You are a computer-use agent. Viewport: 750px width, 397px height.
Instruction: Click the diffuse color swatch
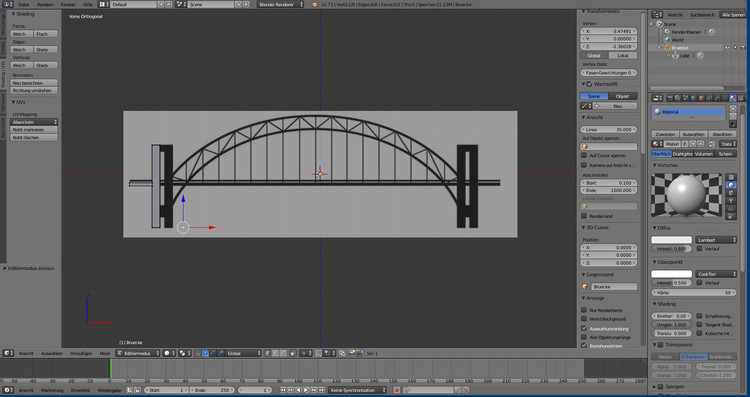coord(672,240)
